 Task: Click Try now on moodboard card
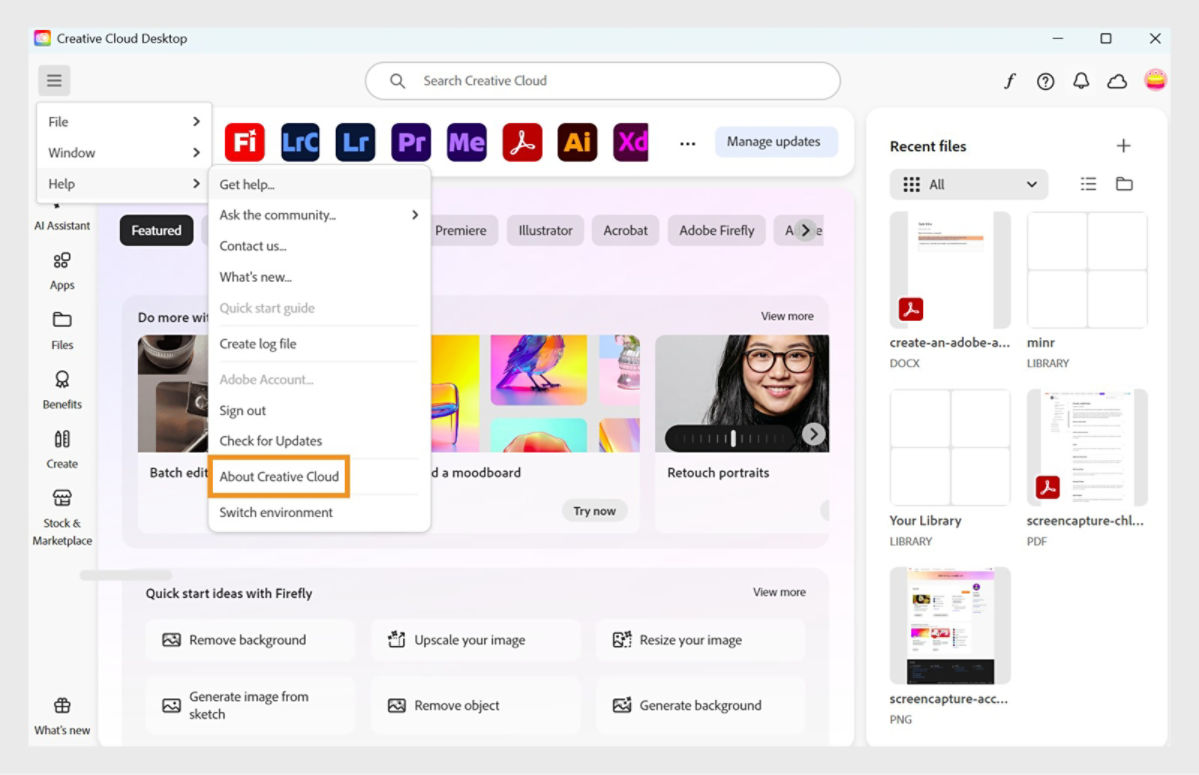595,511
